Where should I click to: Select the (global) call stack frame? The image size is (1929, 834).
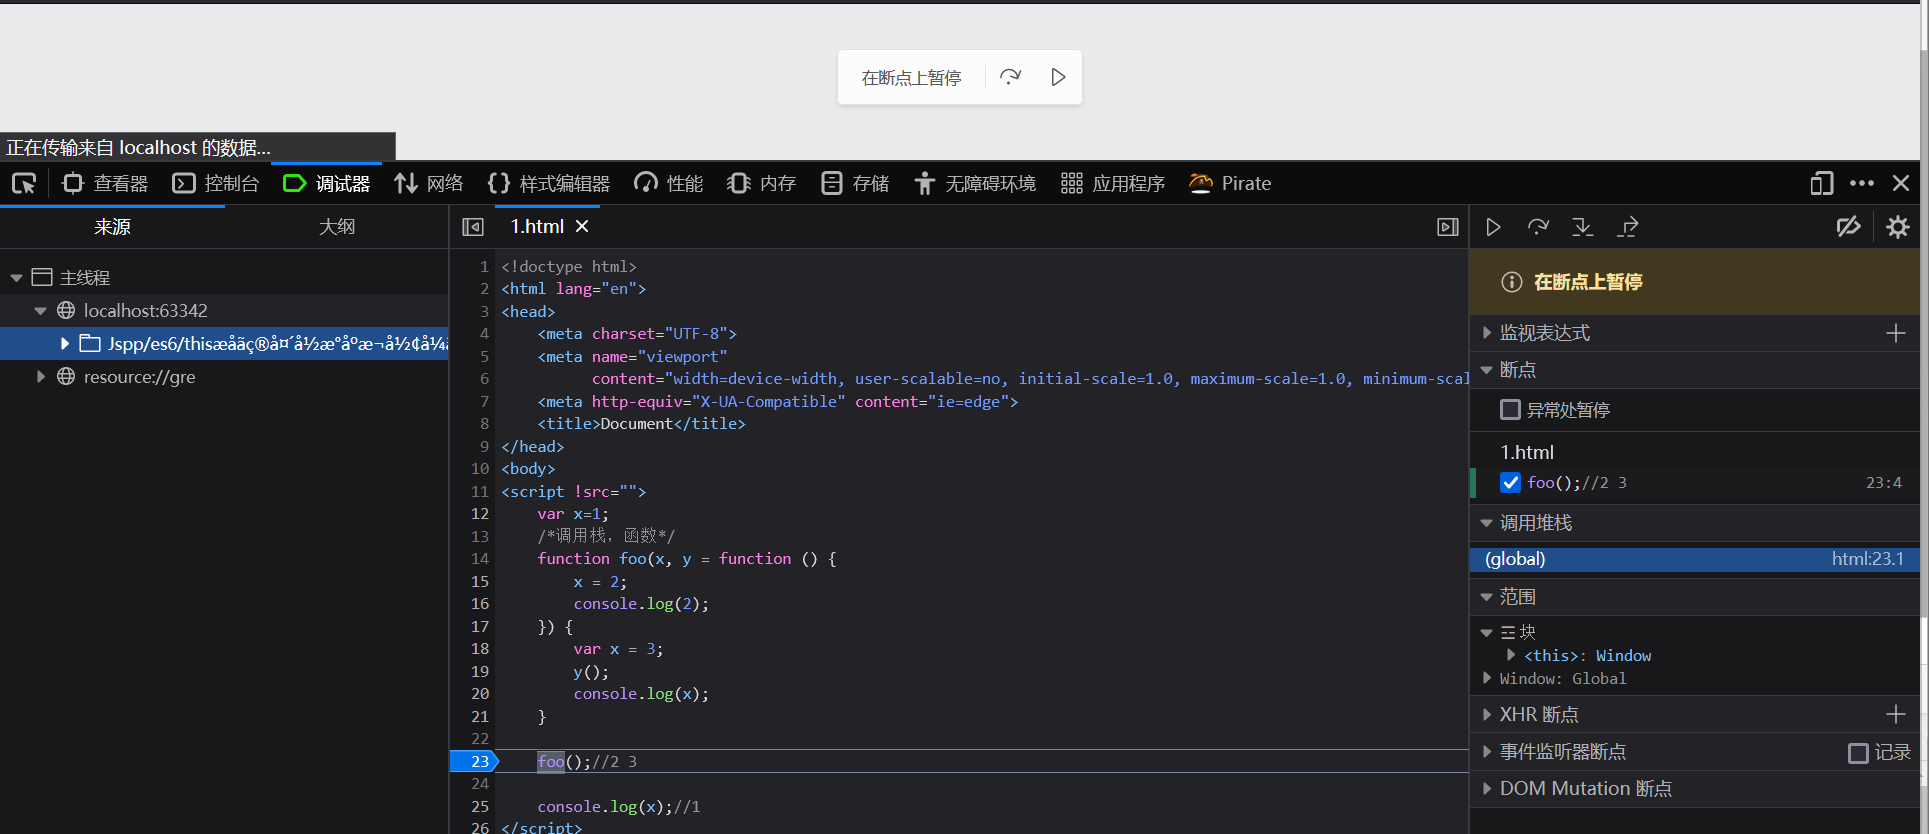pyautogui.click(x=1694, y=559)
